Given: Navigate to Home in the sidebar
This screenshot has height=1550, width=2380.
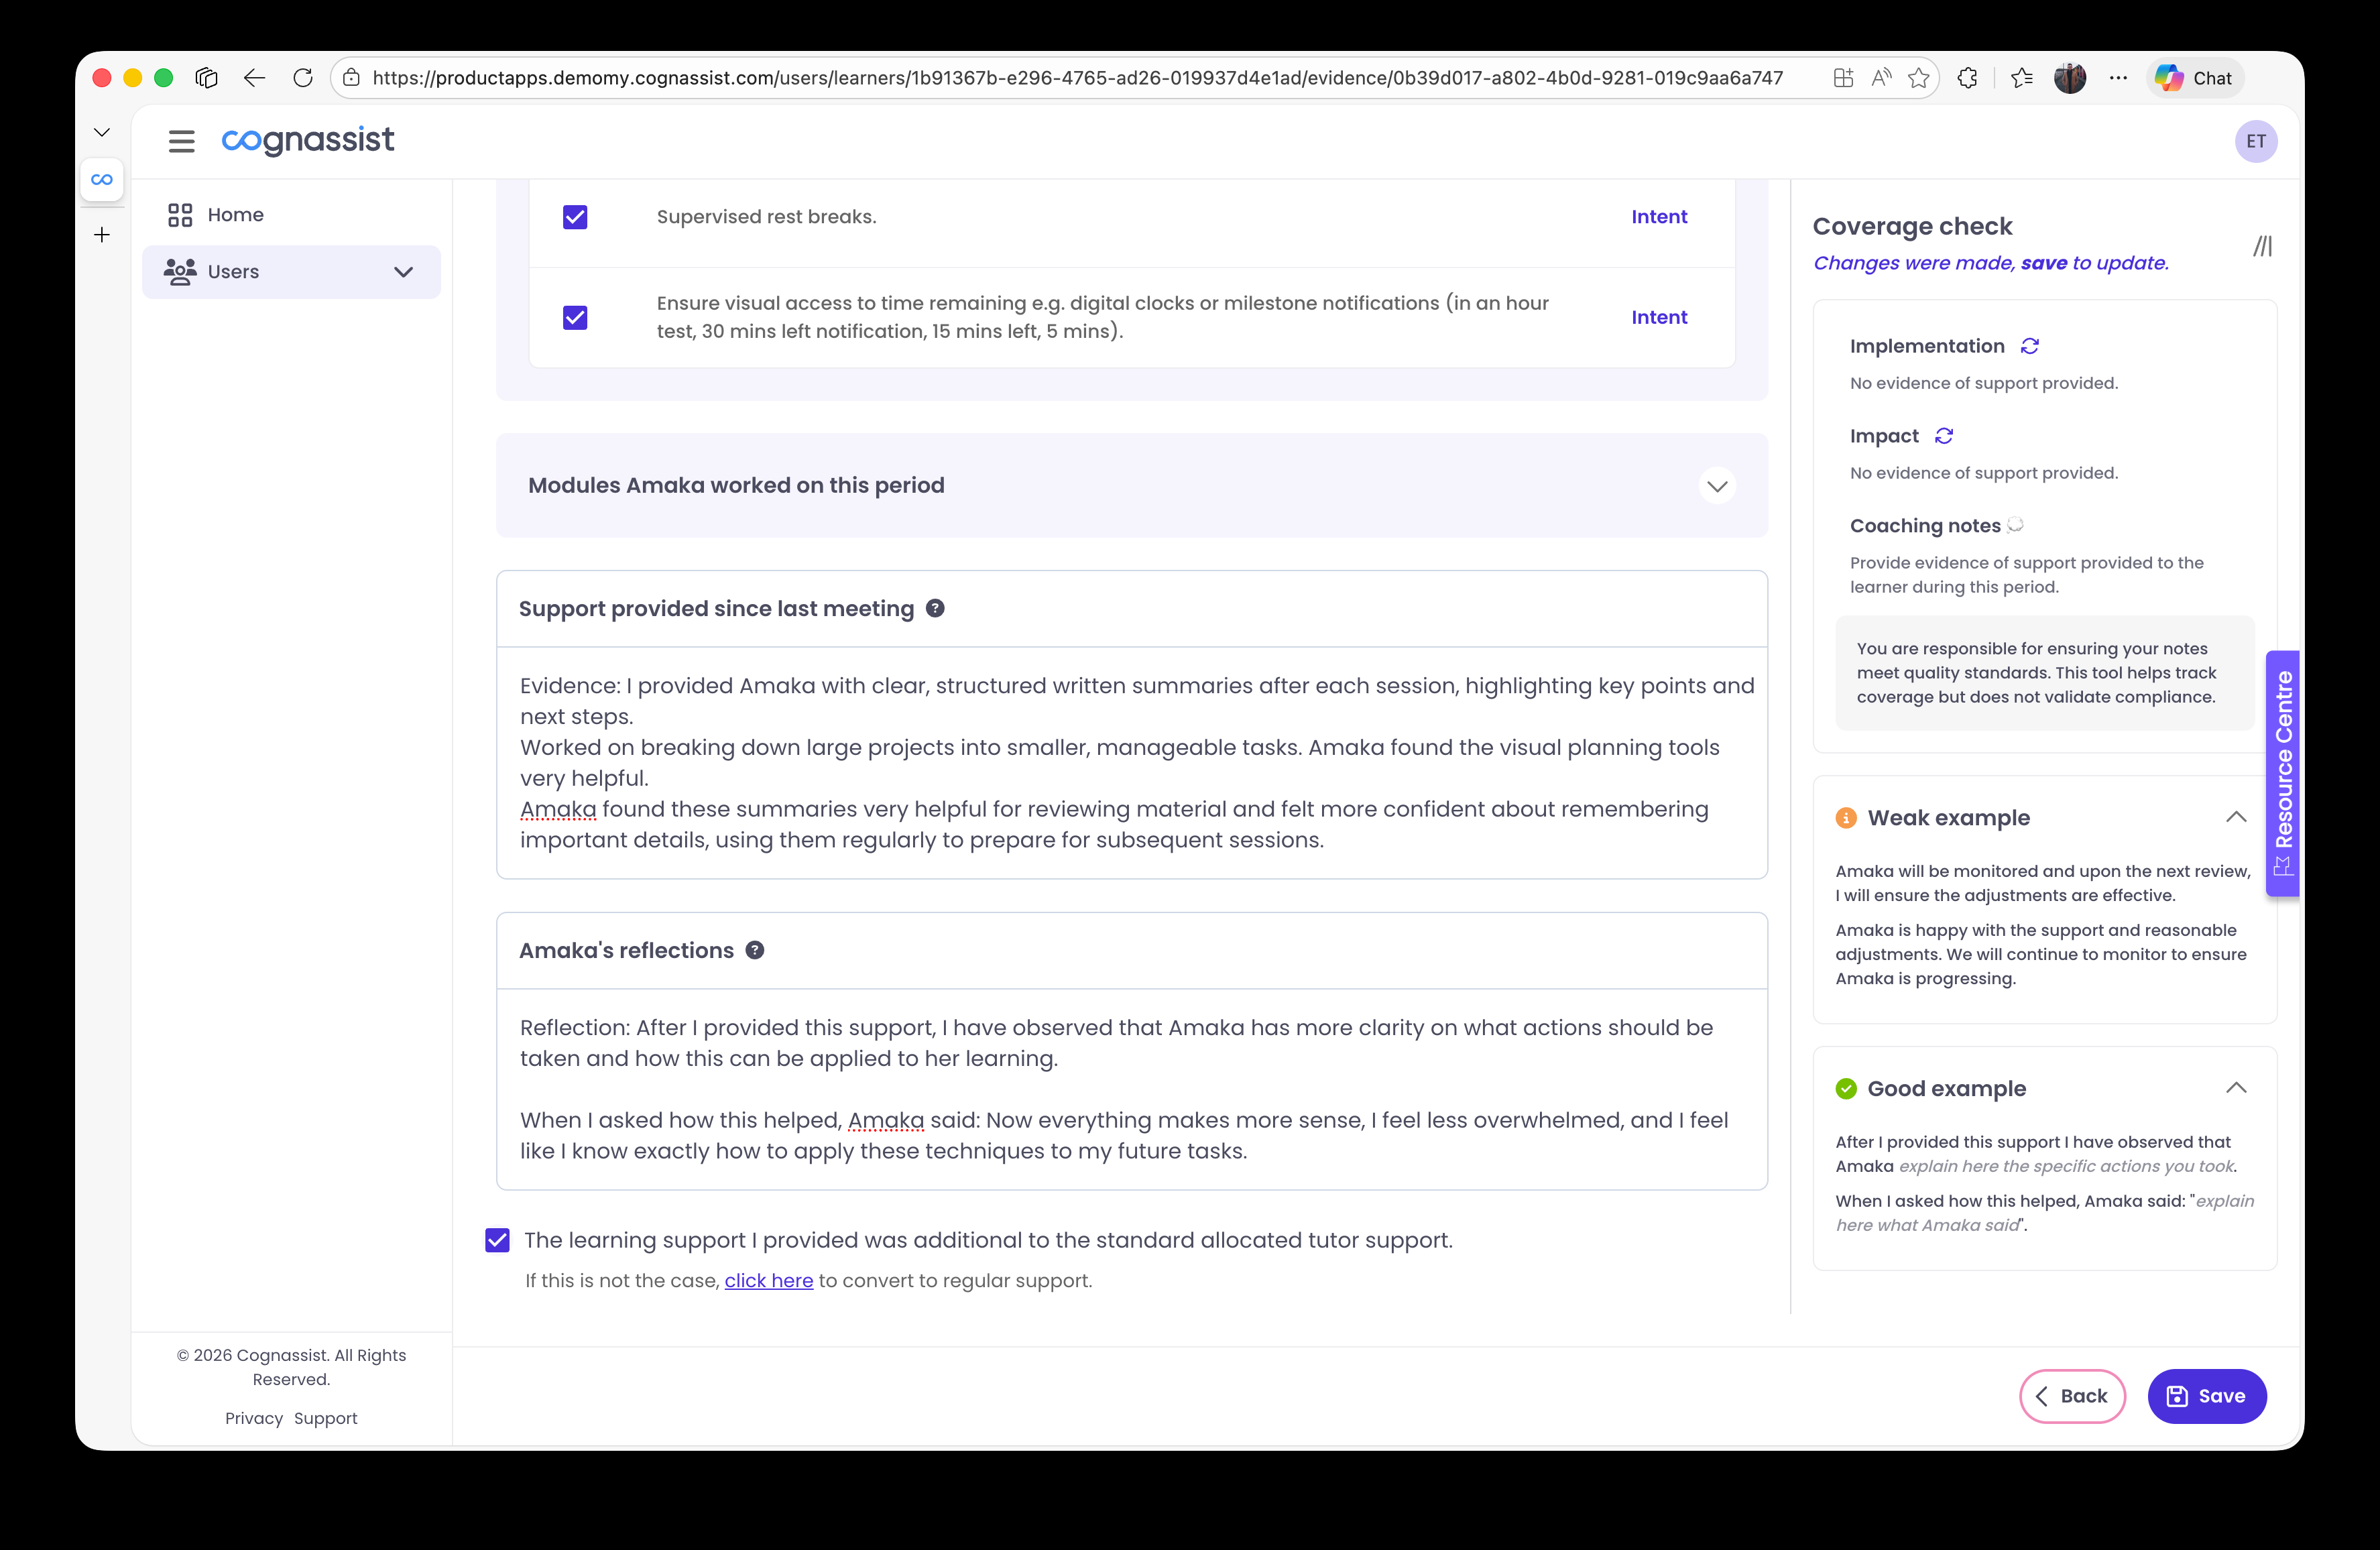Looking at the screenshot, I should (236, 214).
